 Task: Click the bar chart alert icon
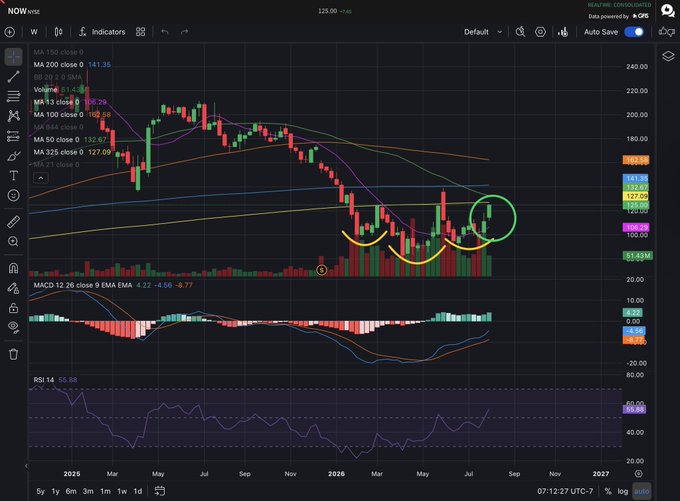pyautogui.click(x=563, y=32)
